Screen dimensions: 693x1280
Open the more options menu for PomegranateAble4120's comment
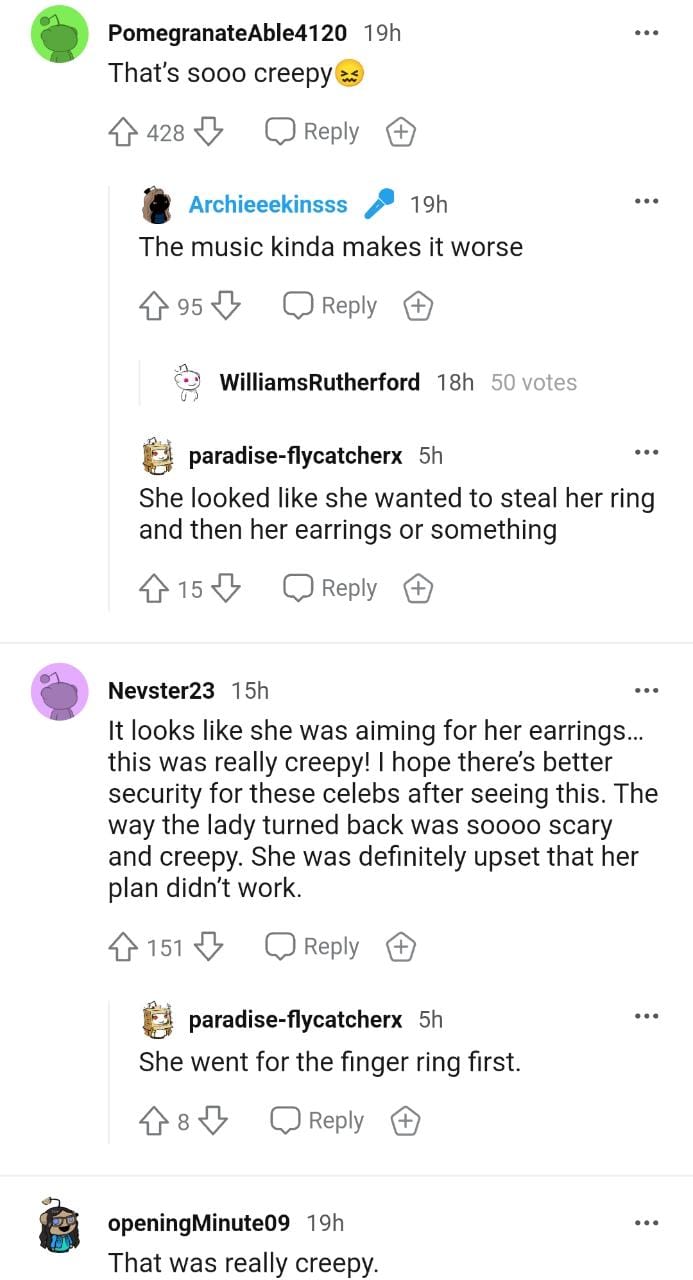click(647, 32)
